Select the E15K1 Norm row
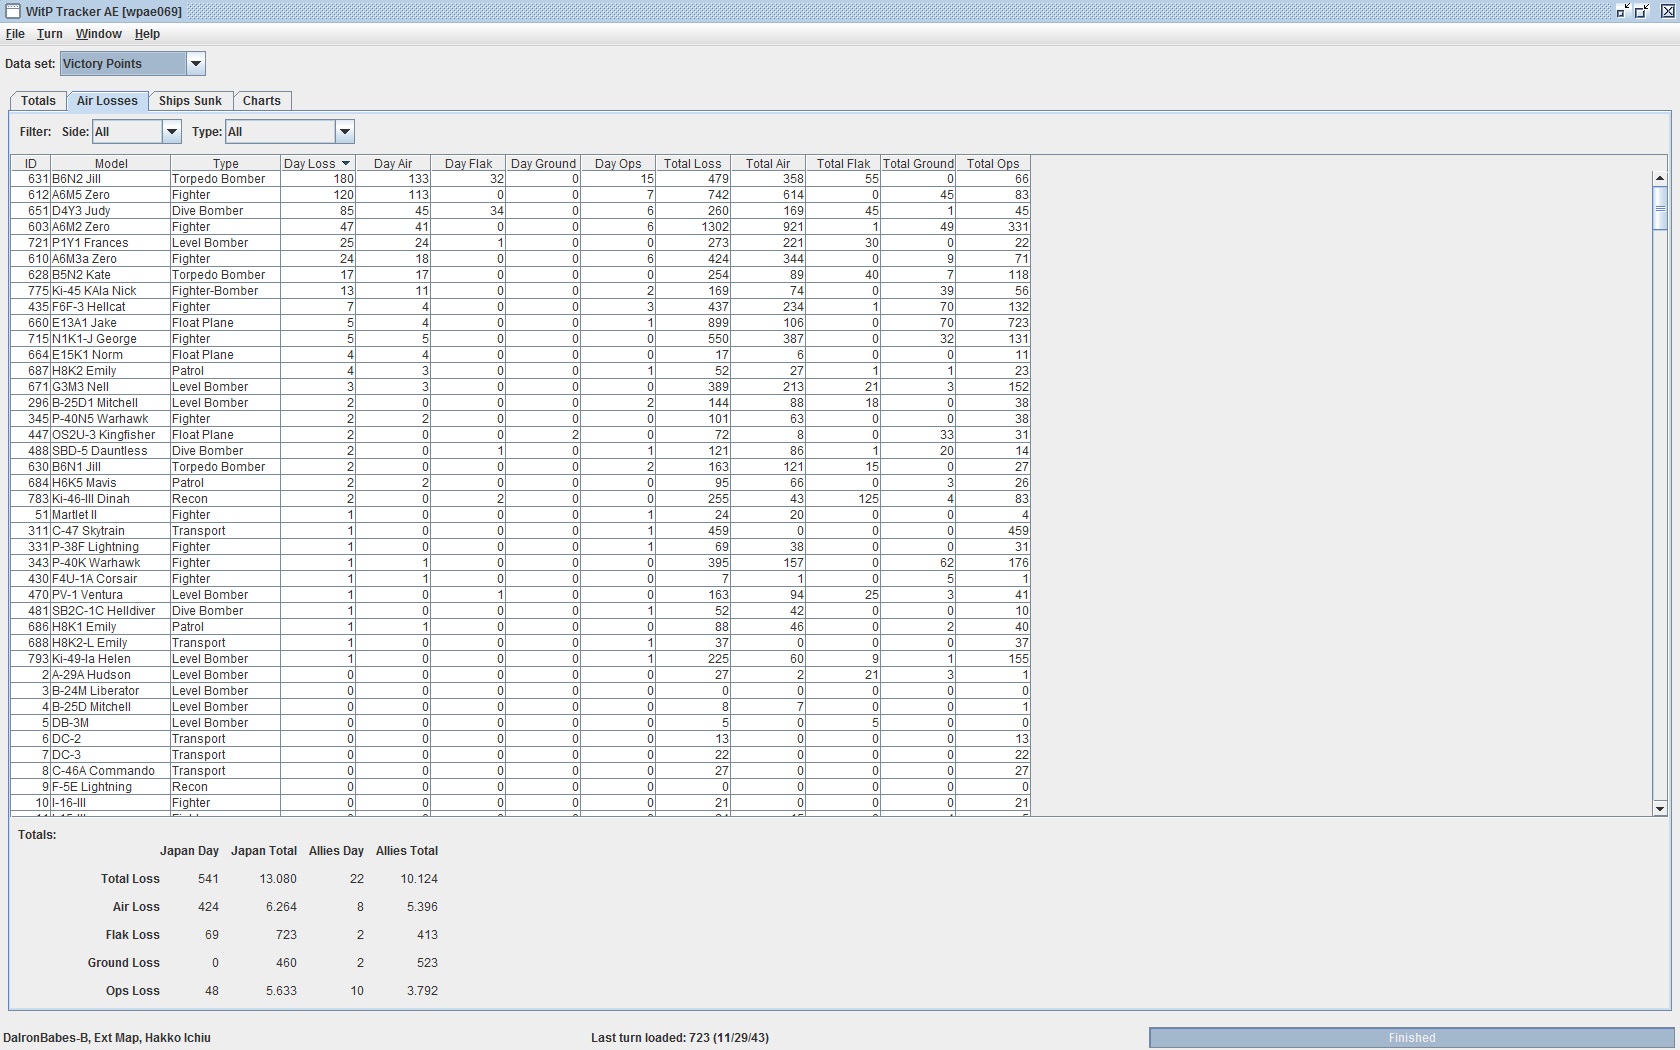The width and height of the screenshot is (1680, 1050). [x=520, y=355]
